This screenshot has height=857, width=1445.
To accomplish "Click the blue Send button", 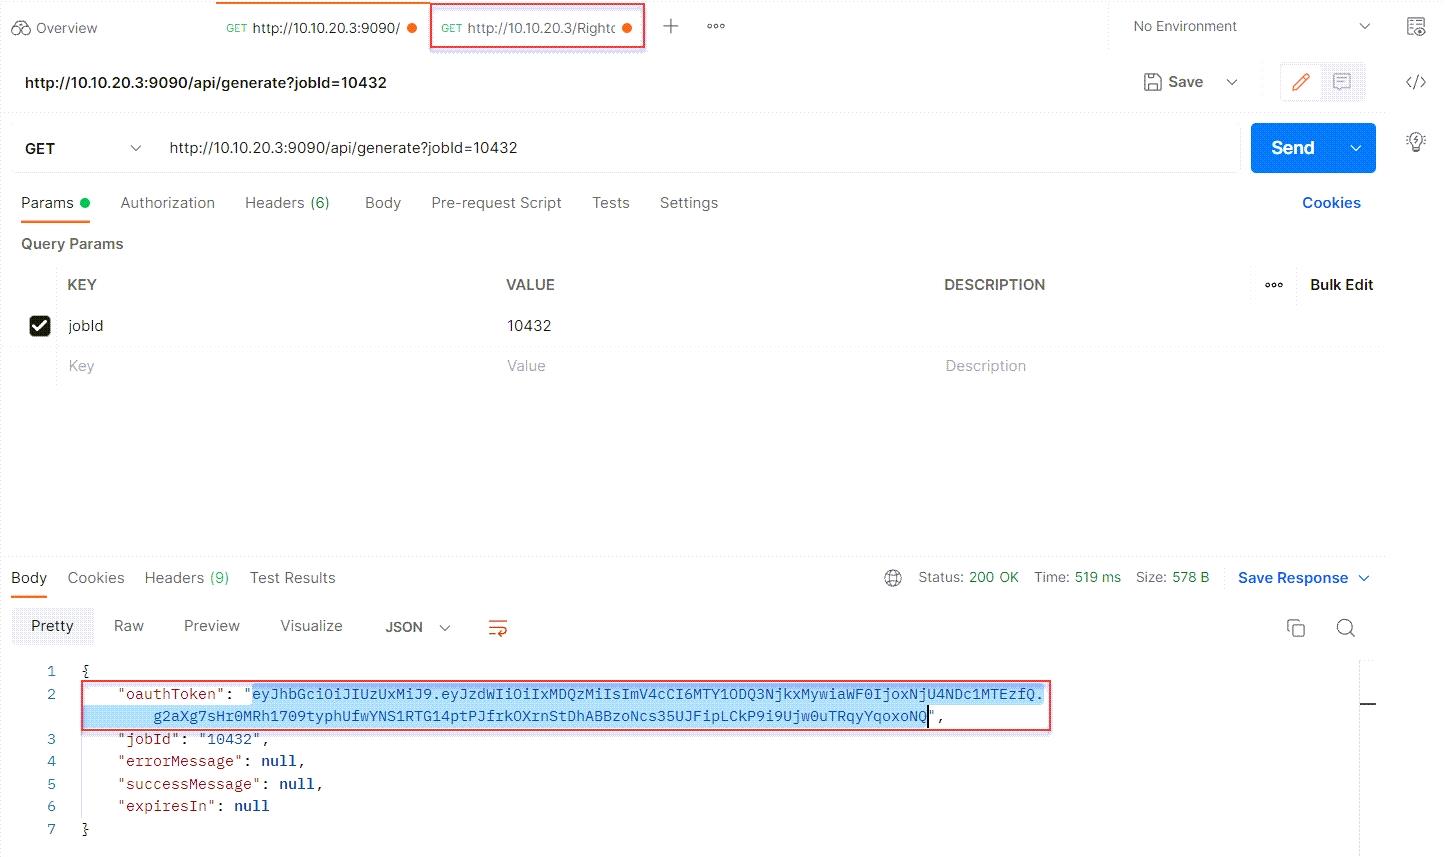I will 1293,148.
